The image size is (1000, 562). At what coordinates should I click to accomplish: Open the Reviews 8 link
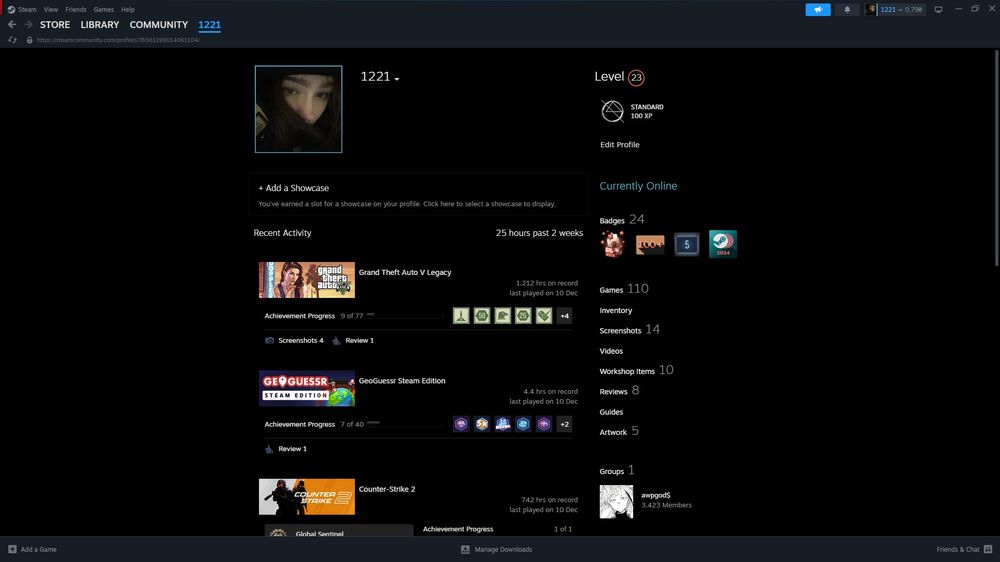(x=619, y=390)
